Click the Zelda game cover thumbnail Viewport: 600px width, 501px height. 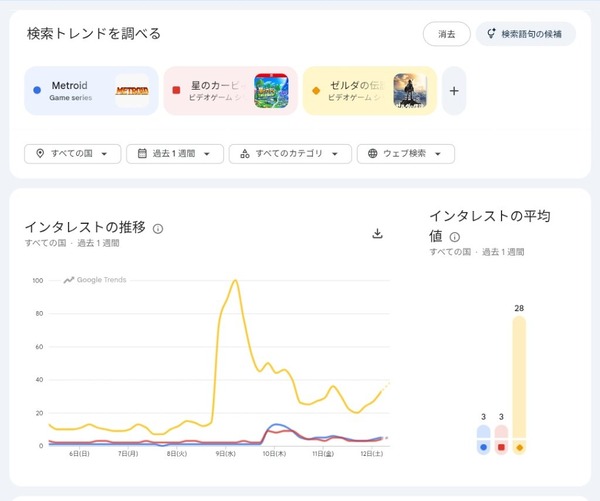click(x=410, y=91)
